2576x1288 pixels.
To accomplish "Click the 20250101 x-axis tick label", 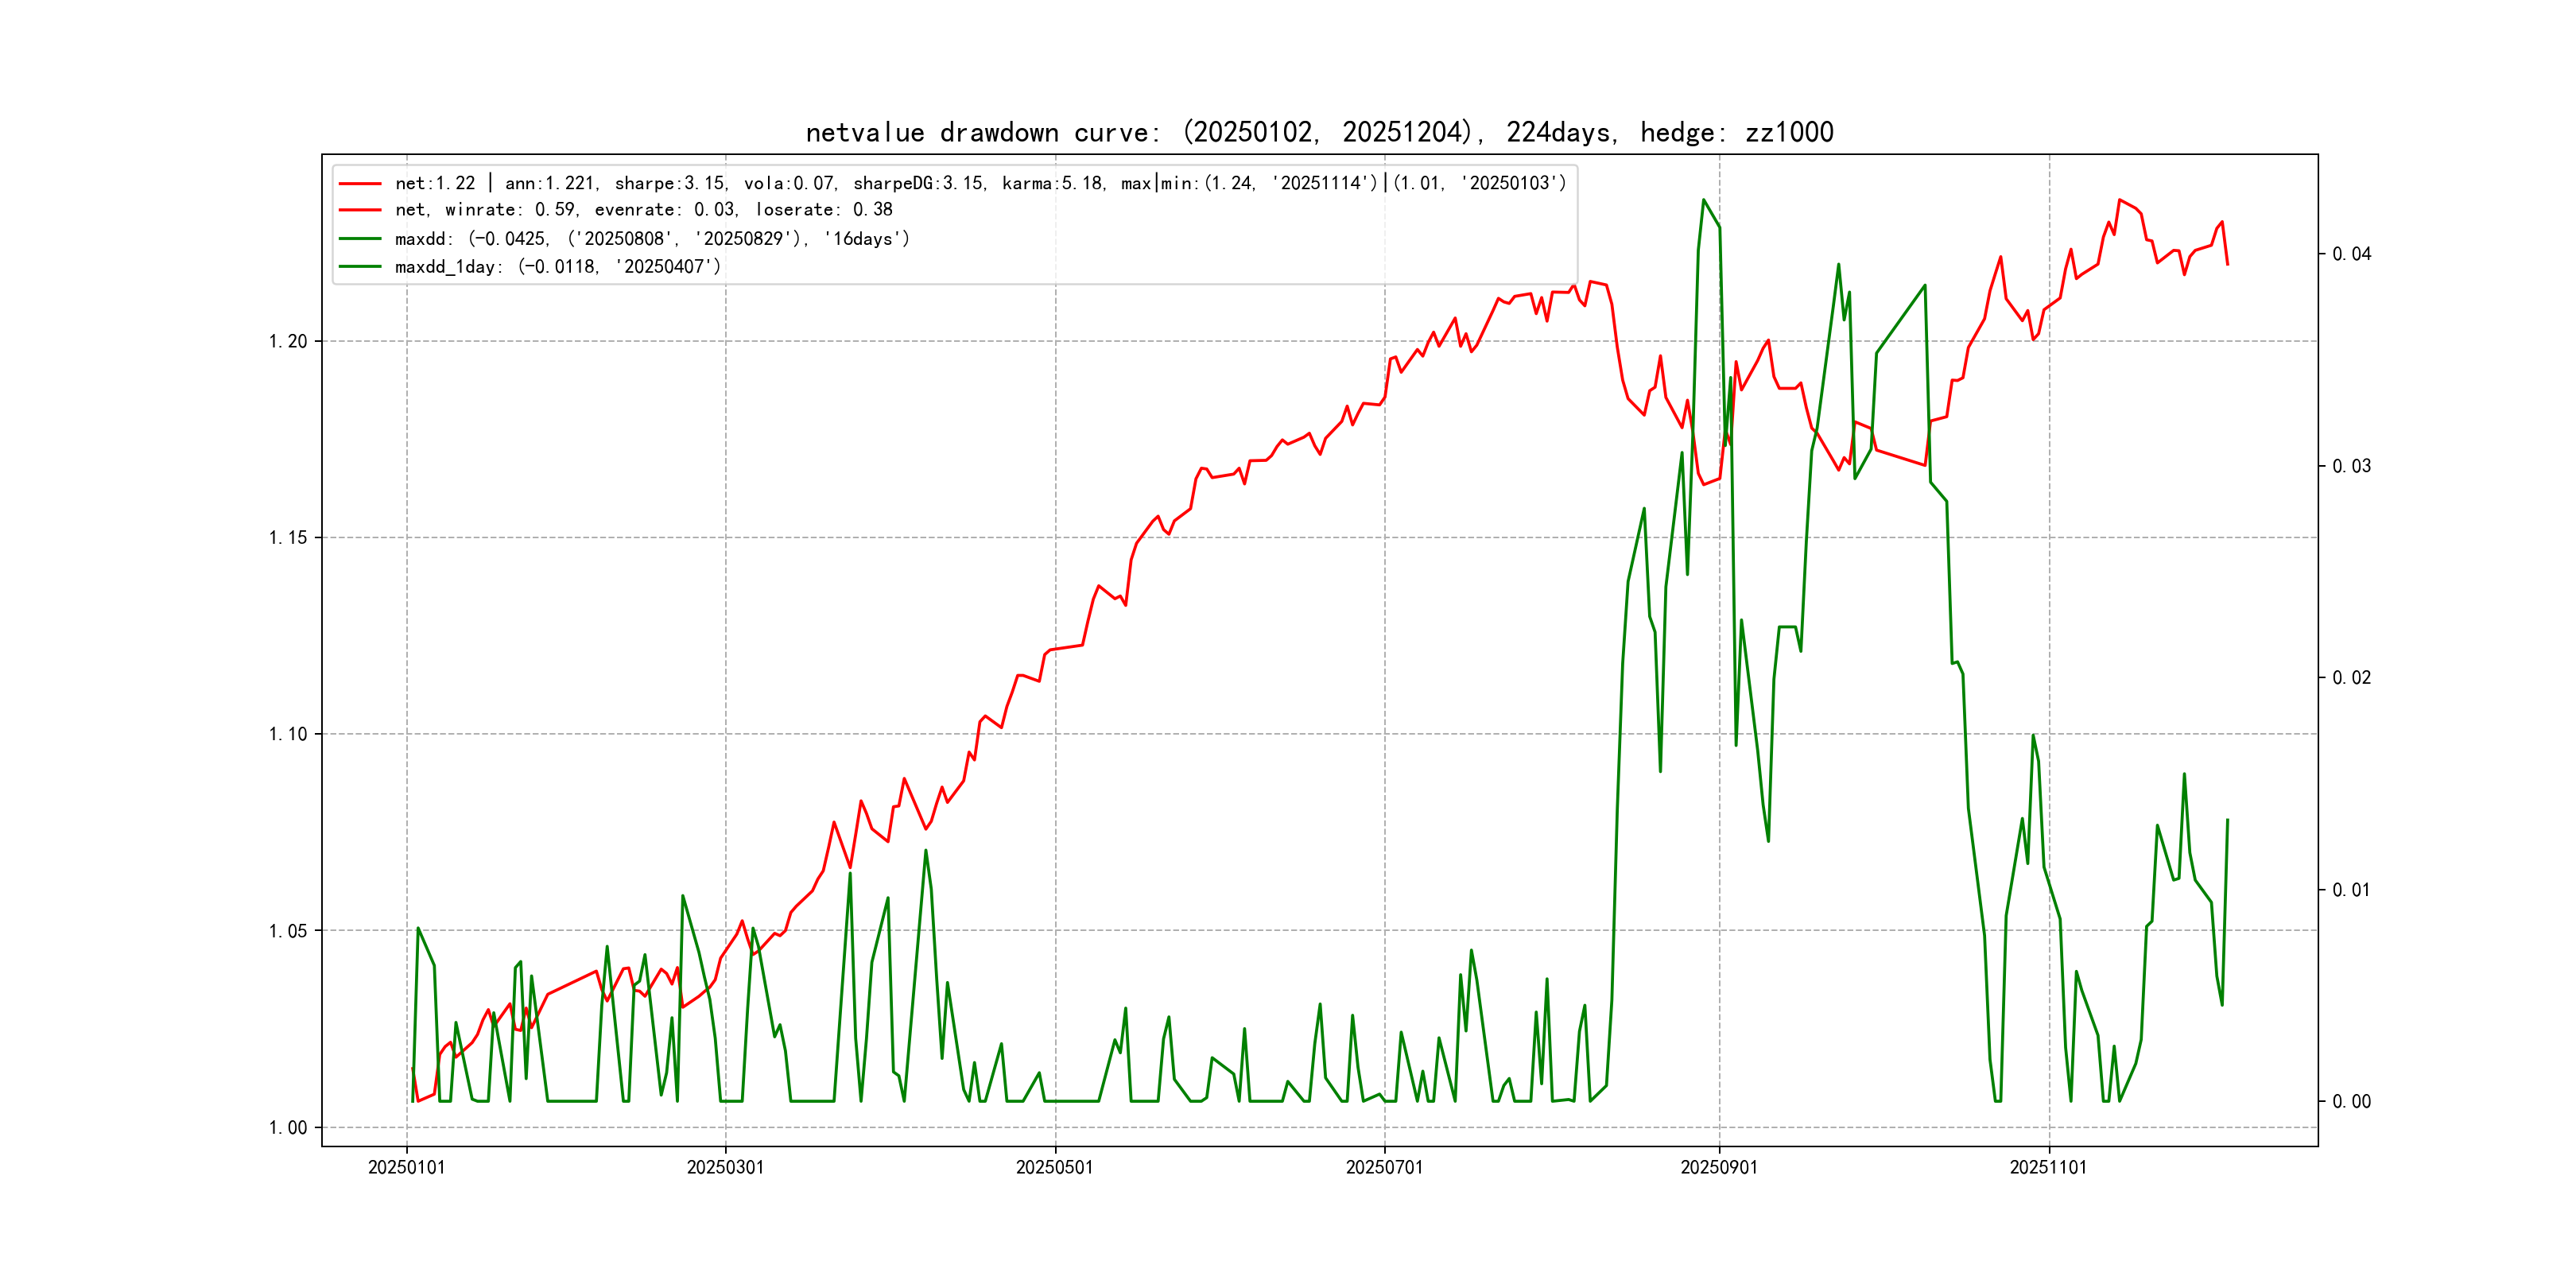I will click(406, 1168).
